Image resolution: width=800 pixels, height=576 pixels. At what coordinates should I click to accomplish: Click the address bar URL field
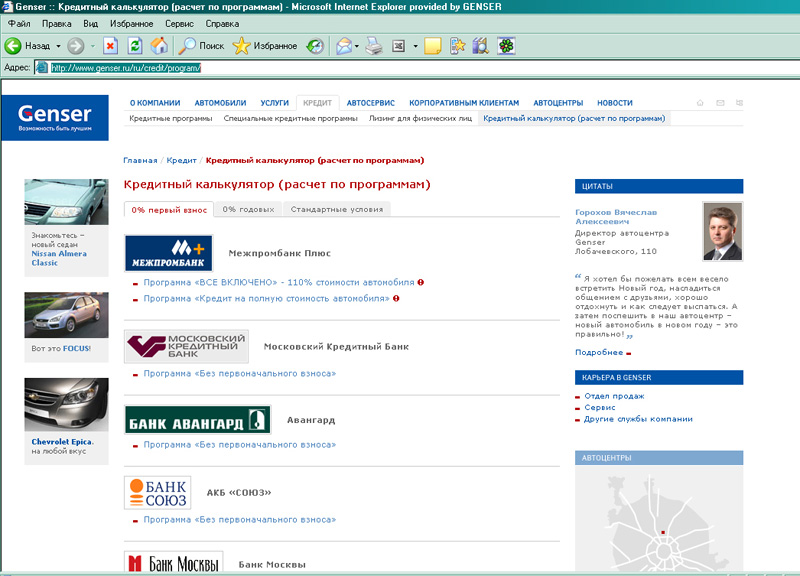point(416,67)
